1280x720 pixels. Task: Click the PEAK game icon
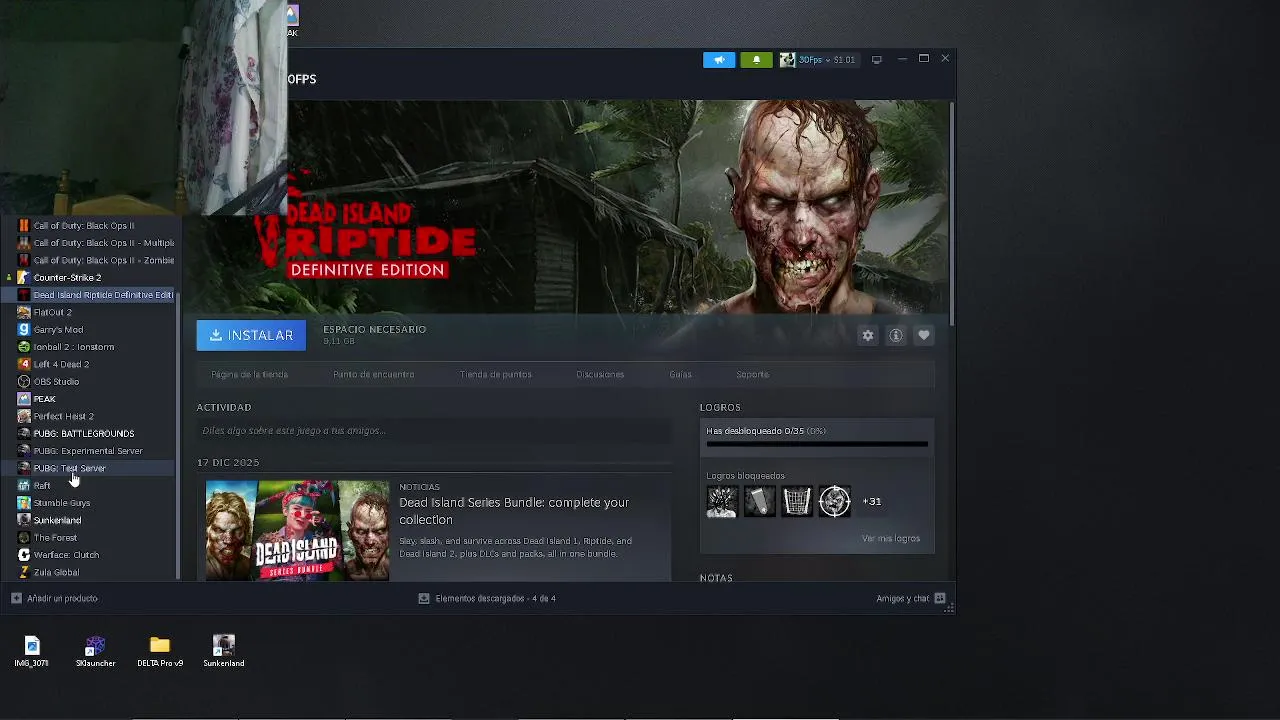[24, 399]
